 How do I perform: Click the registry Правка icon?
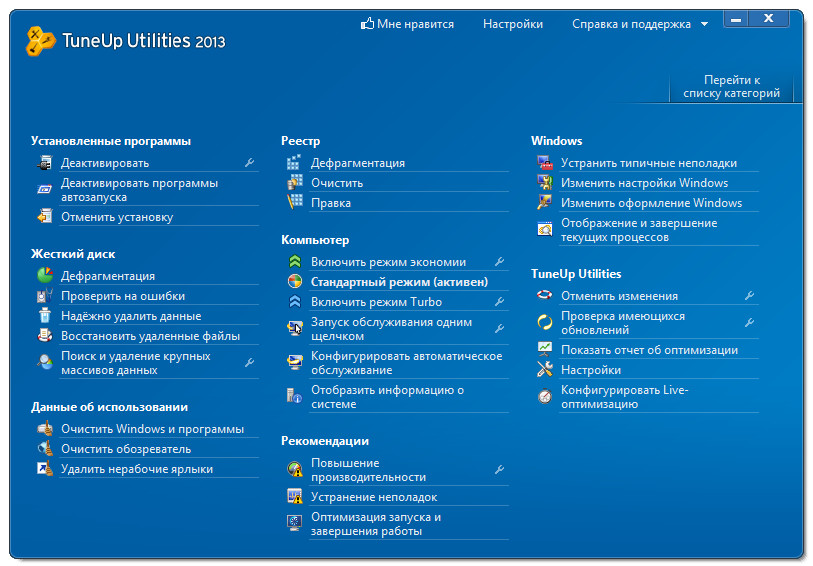pos(294,203)
